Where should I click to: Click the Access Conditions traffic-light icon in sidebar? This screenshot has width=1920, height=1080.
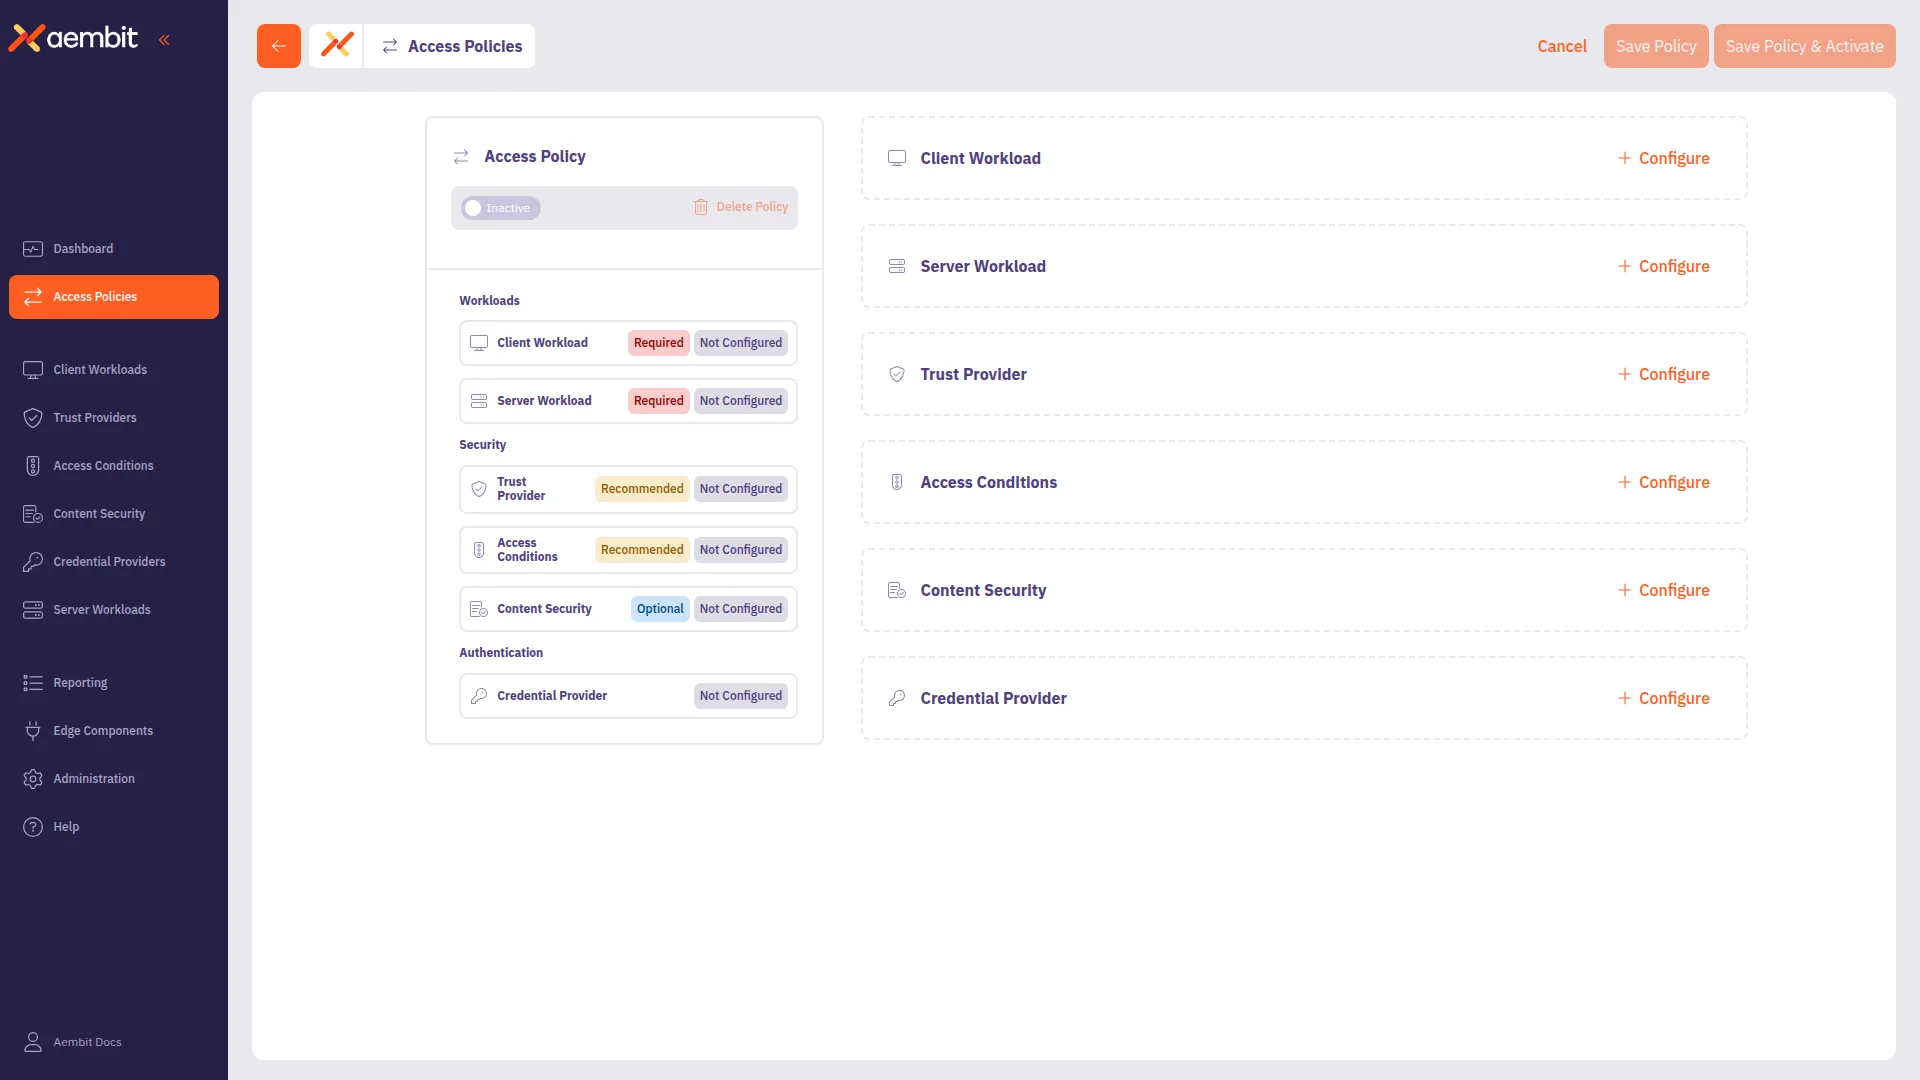click(33, 466)
